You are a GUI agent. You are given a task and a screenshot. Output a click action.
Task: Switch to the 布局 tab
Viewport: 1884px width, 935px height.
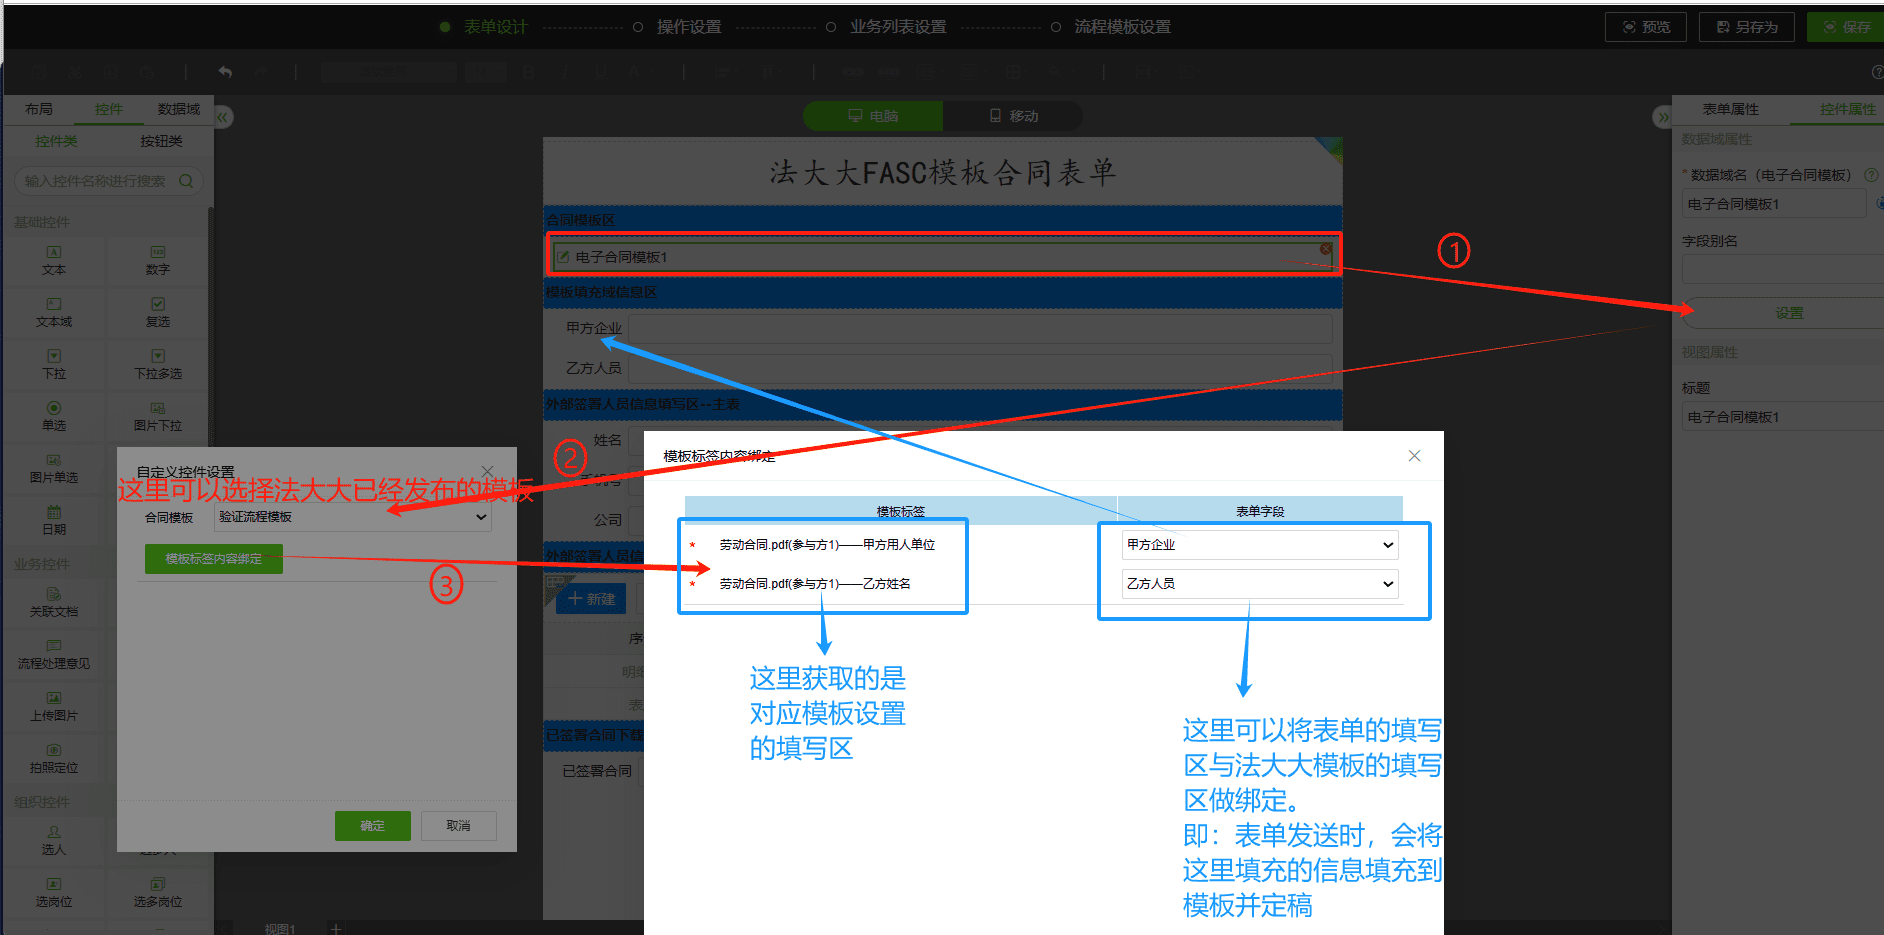(x=39, y=109)
